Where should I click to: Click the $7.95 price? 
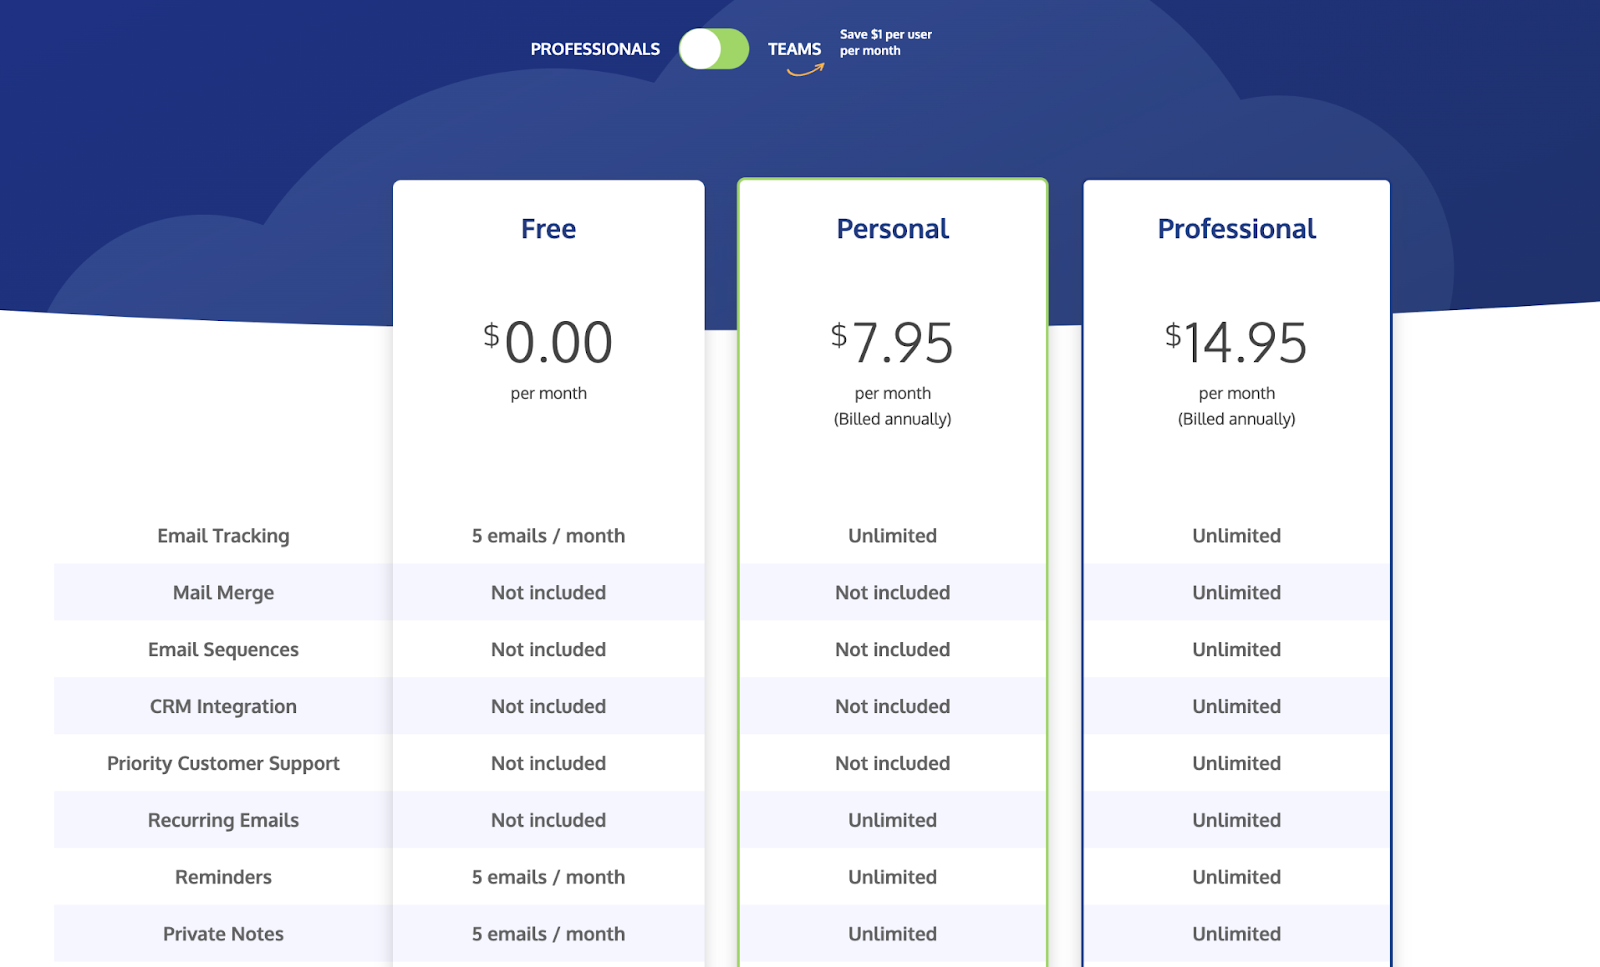892,342
